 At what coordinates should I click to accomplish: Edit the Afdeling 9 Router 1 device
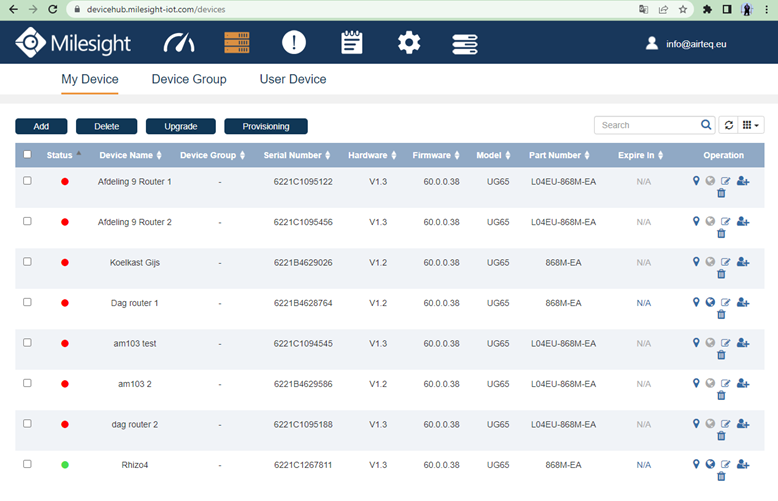(x=725, y=181)
